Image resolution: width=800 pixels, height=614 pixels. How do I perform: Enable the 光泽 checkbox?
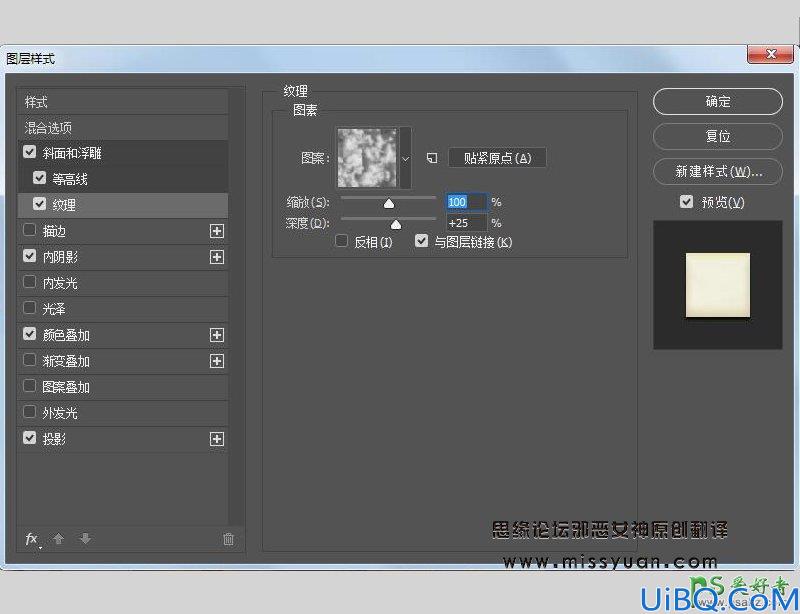pos(30,308)
